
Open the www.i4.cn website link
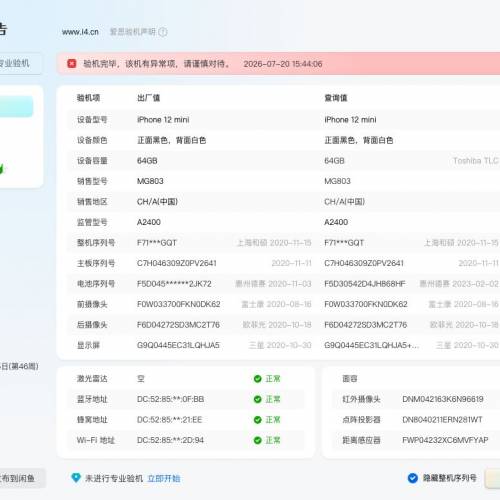click(80, 32)
